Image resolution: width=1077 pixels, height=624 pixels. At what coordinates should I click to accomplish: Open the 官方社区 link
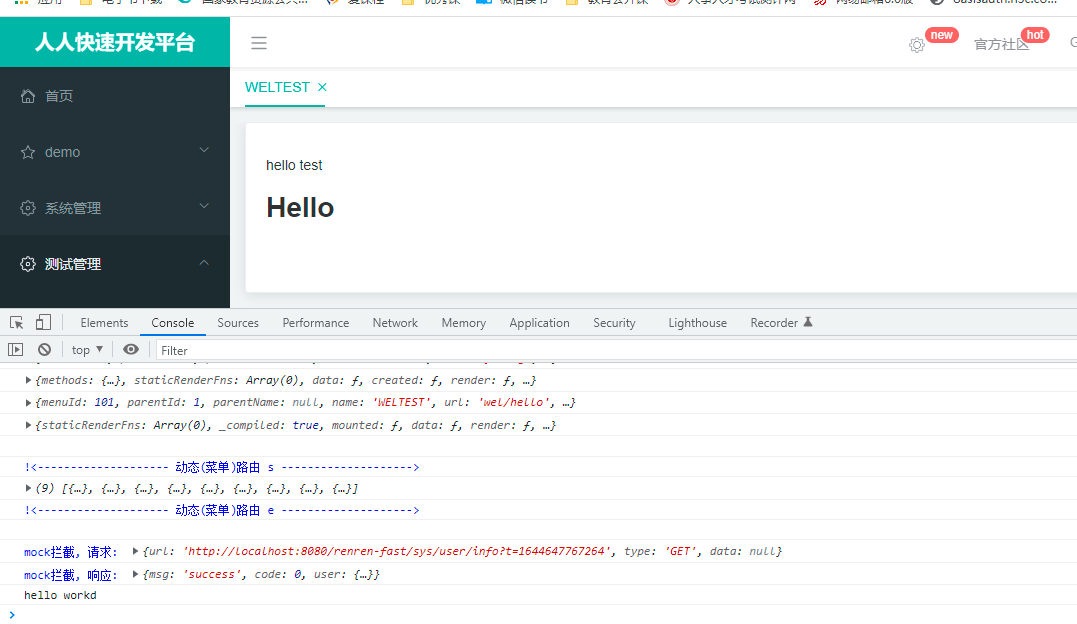tap(1001, 45)
